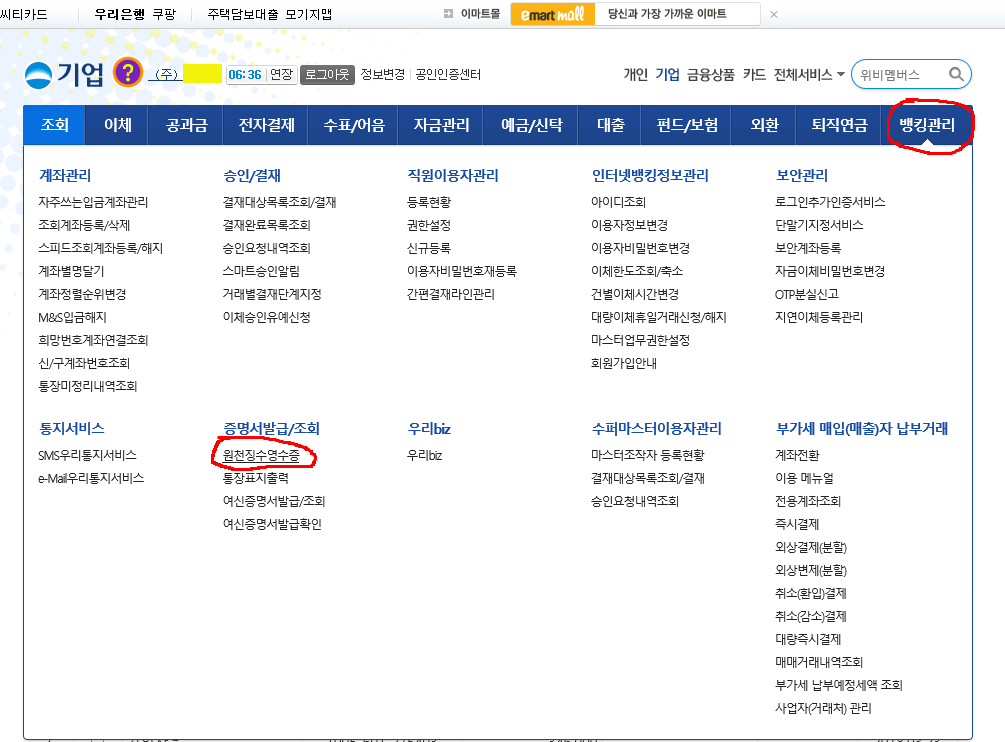Switch to 개인 banking
The width and height of the screenshot is (1005, 742).
635,74
